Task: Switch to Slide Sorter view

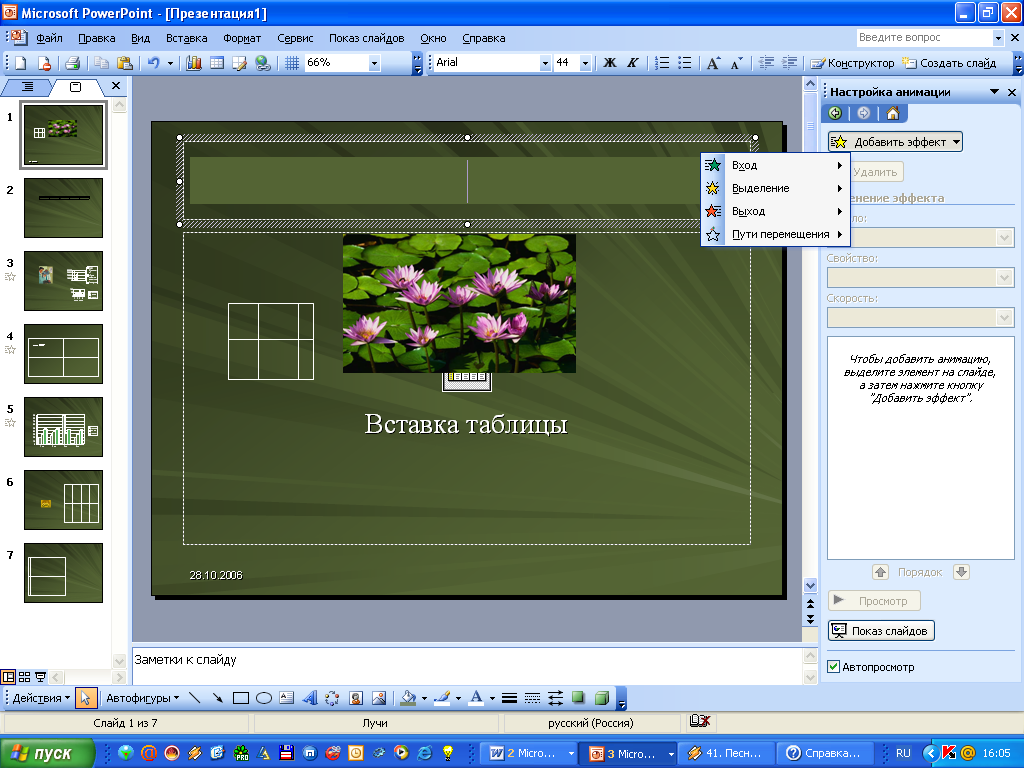Action: coord(24,677)
